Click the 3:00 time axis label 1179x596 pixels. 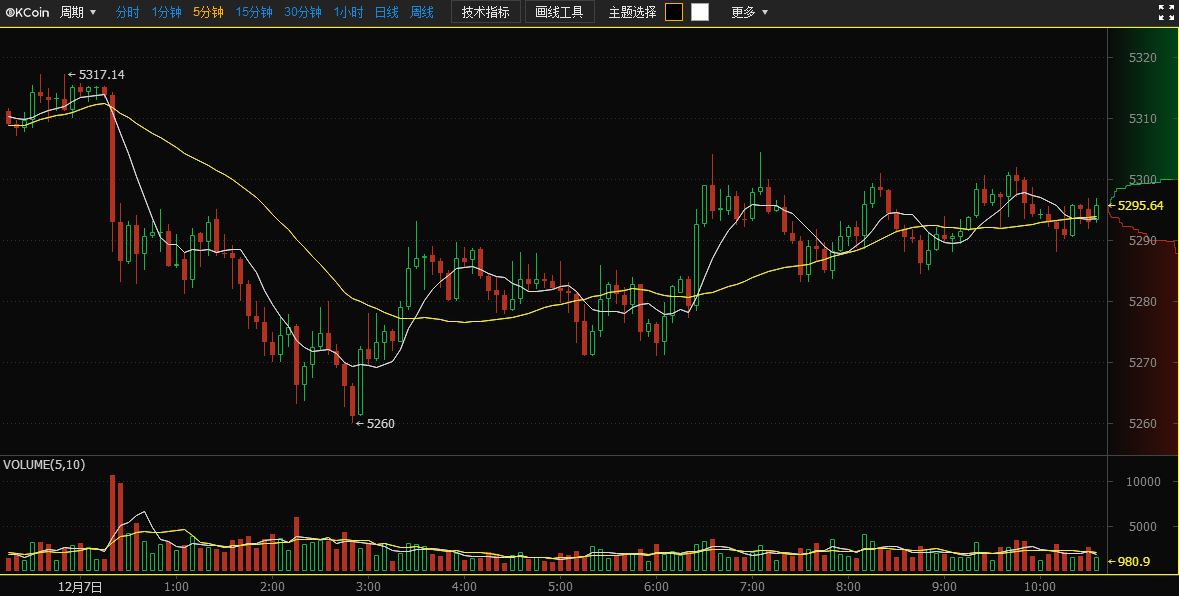tap(368, 586)
